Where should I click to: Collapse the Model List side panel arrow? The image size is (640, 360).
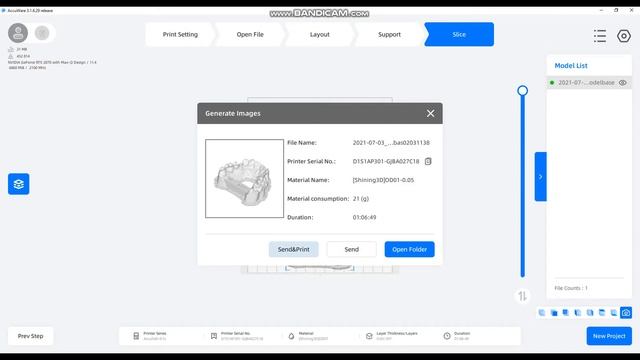click(540, 177)
